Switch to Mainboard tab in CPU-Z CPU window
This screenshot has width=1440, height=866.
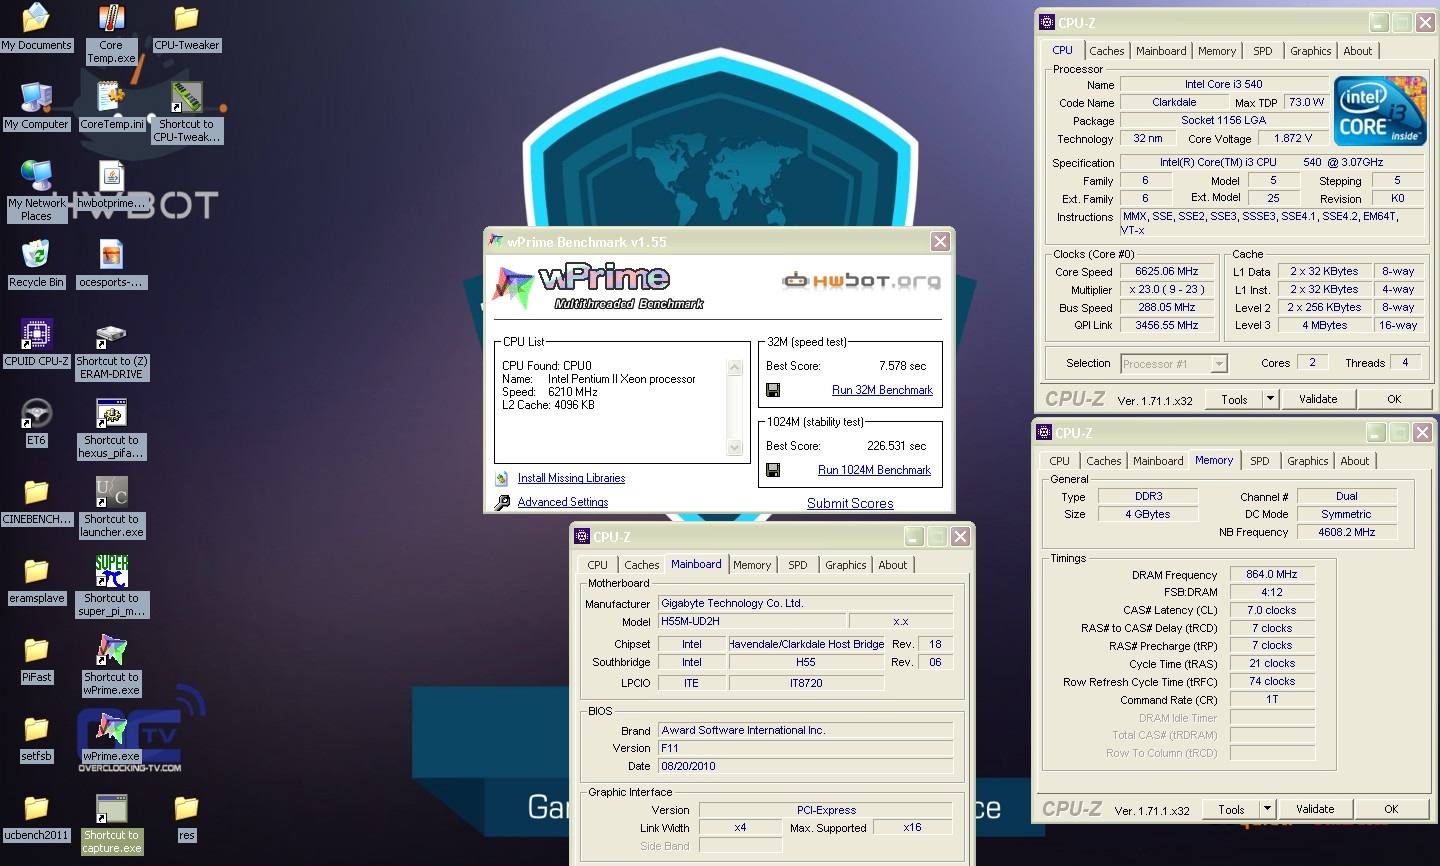coord(1161,51)
